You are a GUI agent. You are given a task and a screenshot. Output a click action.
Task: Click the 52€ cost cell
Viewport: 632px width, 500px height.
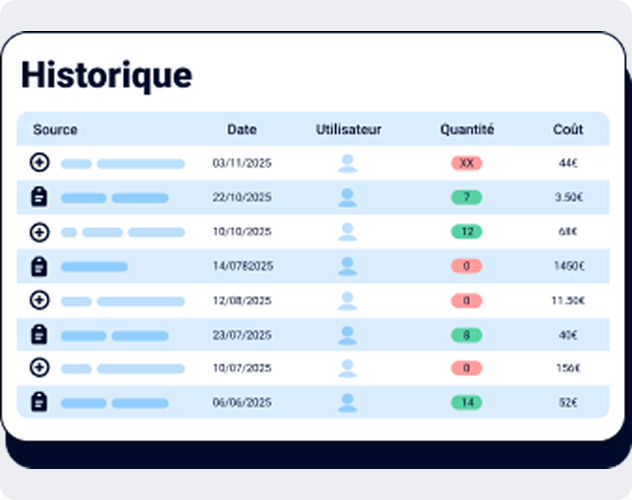pyautogui.click(x=568, y=402)
